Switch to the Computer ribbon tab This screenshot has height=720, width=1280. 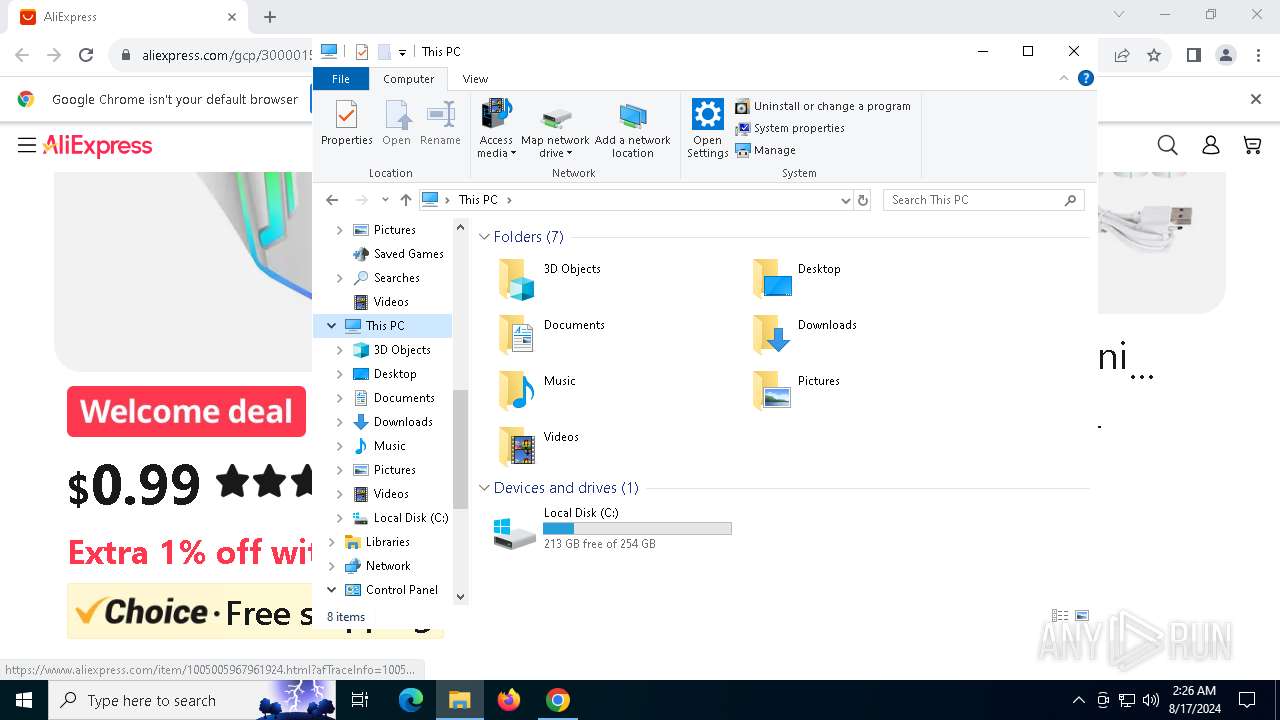pos(409,79)
